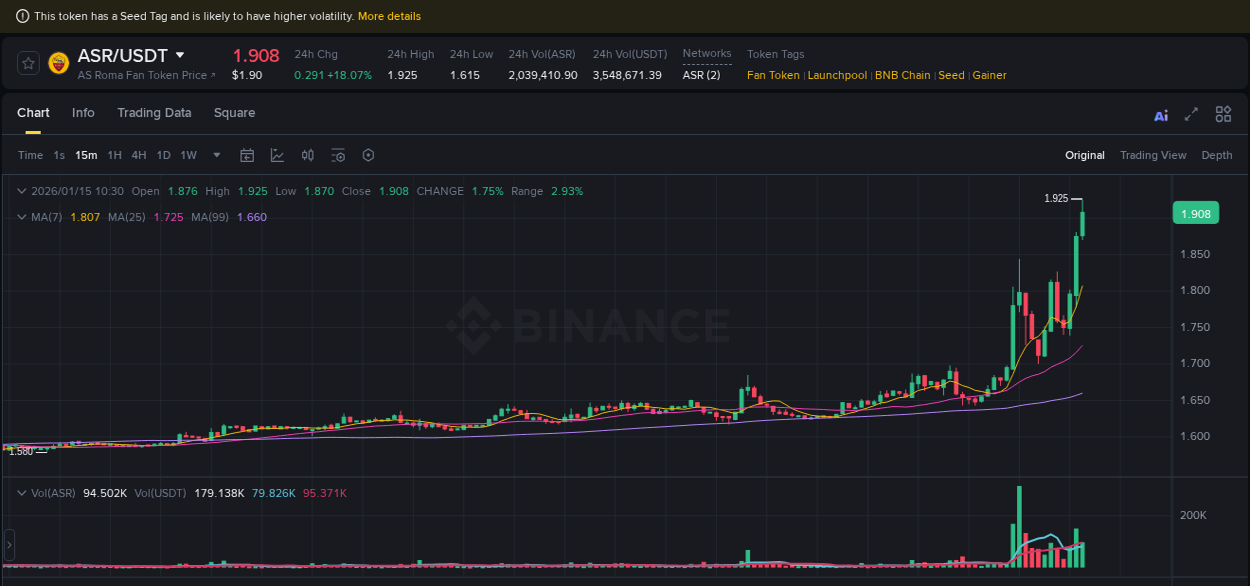Image resolution: width=1250 pixels, height=586 pixels.
Task: Open the indicator settings list
Action: 337,155
